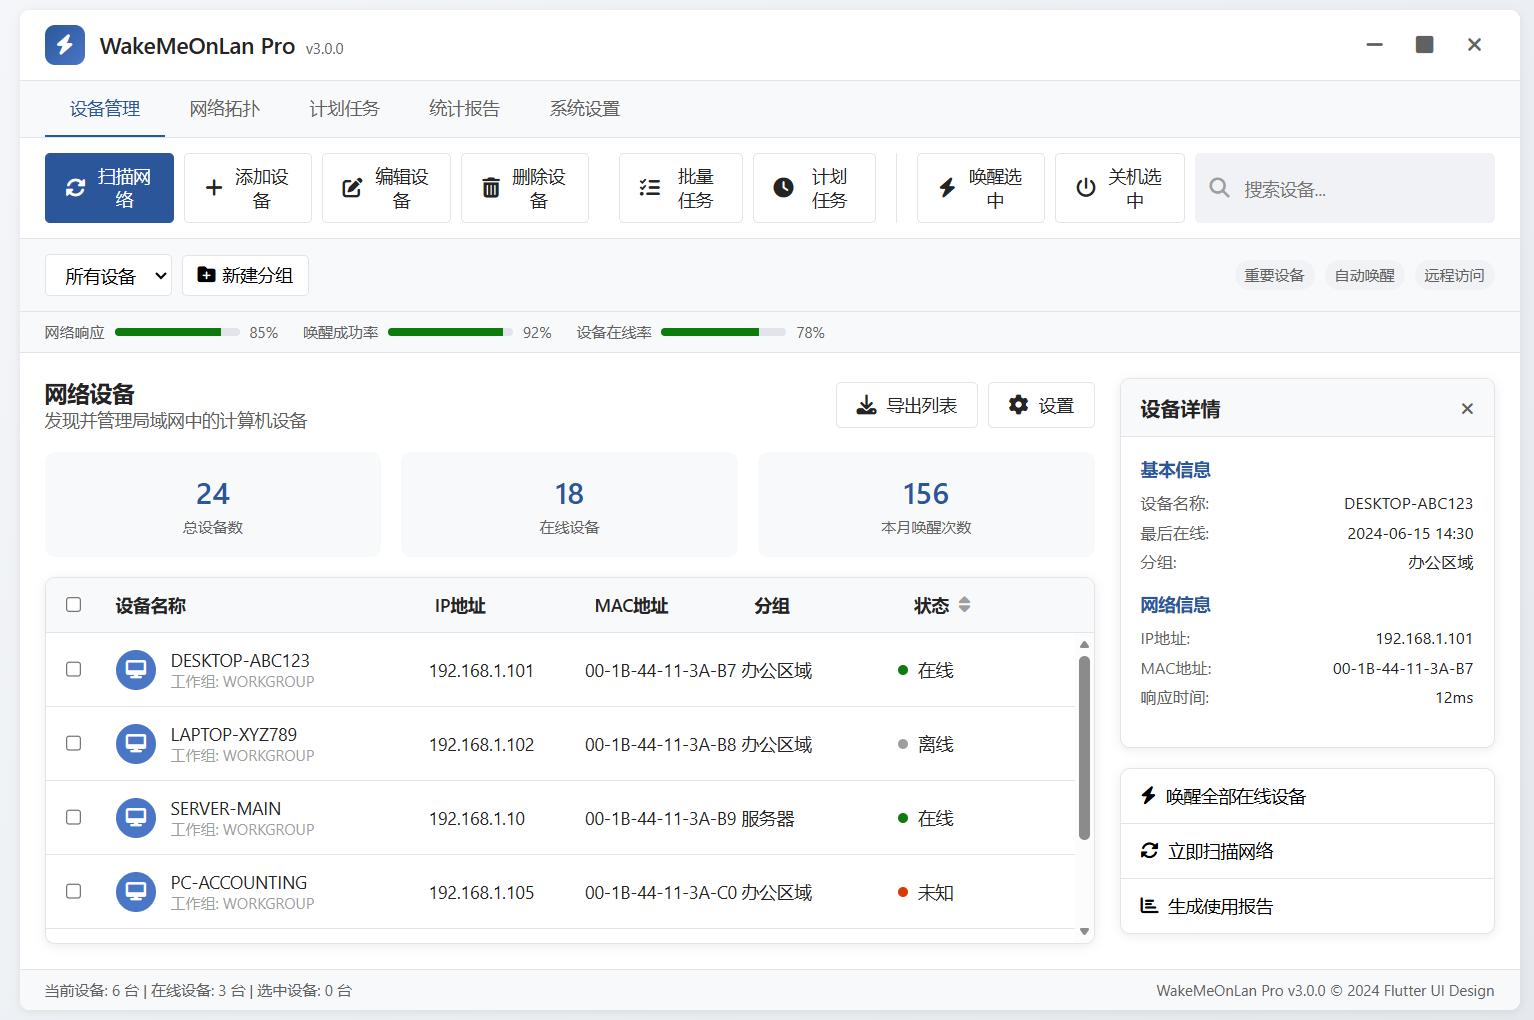
Task: Close the 设备详情 panel
Action: 1467,408
